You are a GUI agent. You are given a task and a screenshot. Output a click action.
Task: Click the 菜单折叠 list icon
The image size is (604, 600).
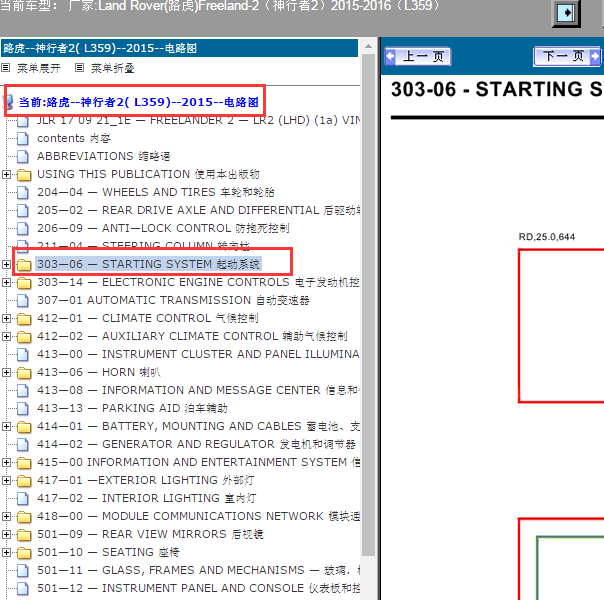coord(79,68)
